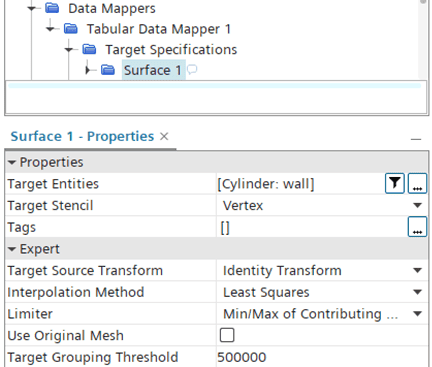
Task: Select the Tabular Data Mapper 1 label
Action: click(x=159, y=29)
